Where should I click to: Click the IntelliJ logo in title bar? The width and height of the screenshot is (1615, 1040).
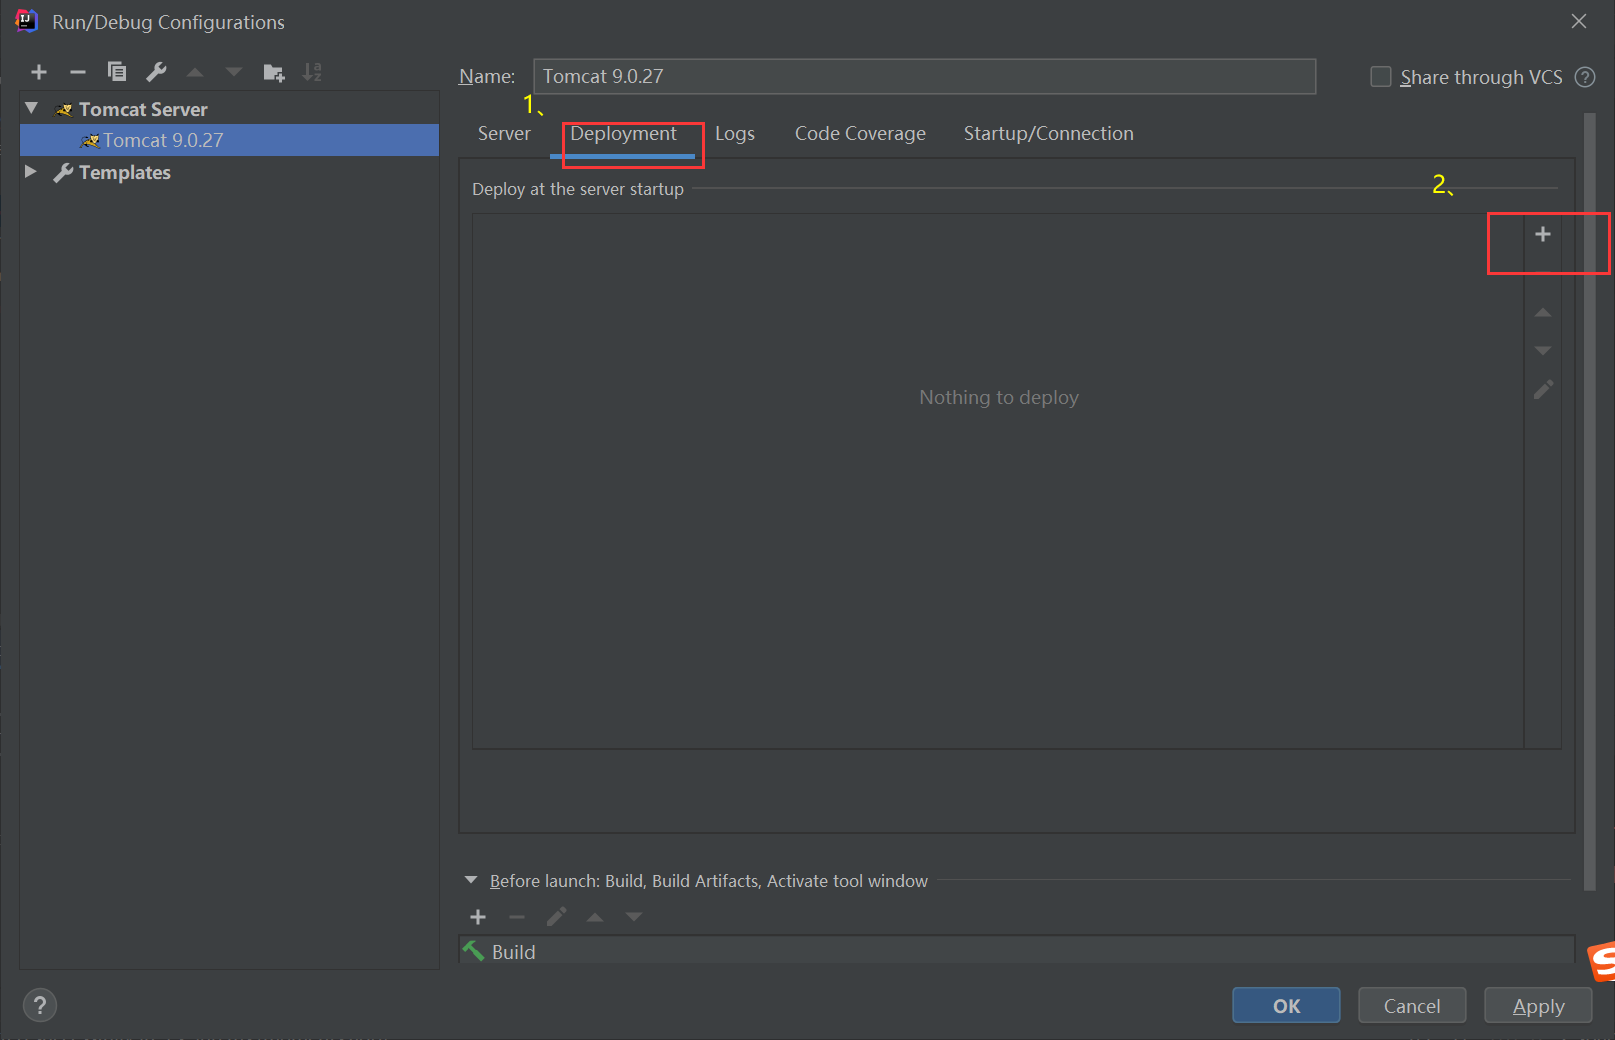27,21
